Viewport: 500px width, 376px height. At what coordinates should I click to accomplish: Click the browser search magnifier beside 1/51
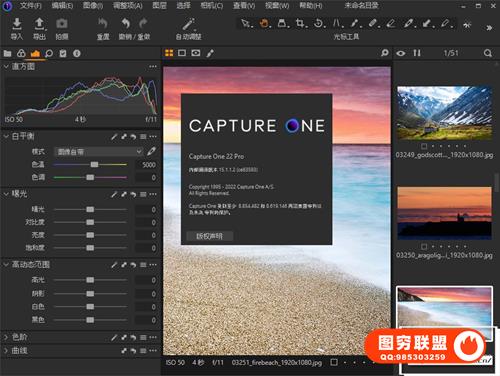(487, 53)
